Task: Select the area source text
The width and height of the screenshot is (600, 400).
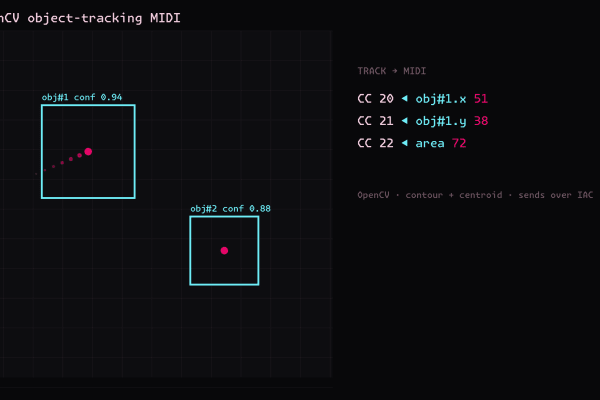Action: 430,144
